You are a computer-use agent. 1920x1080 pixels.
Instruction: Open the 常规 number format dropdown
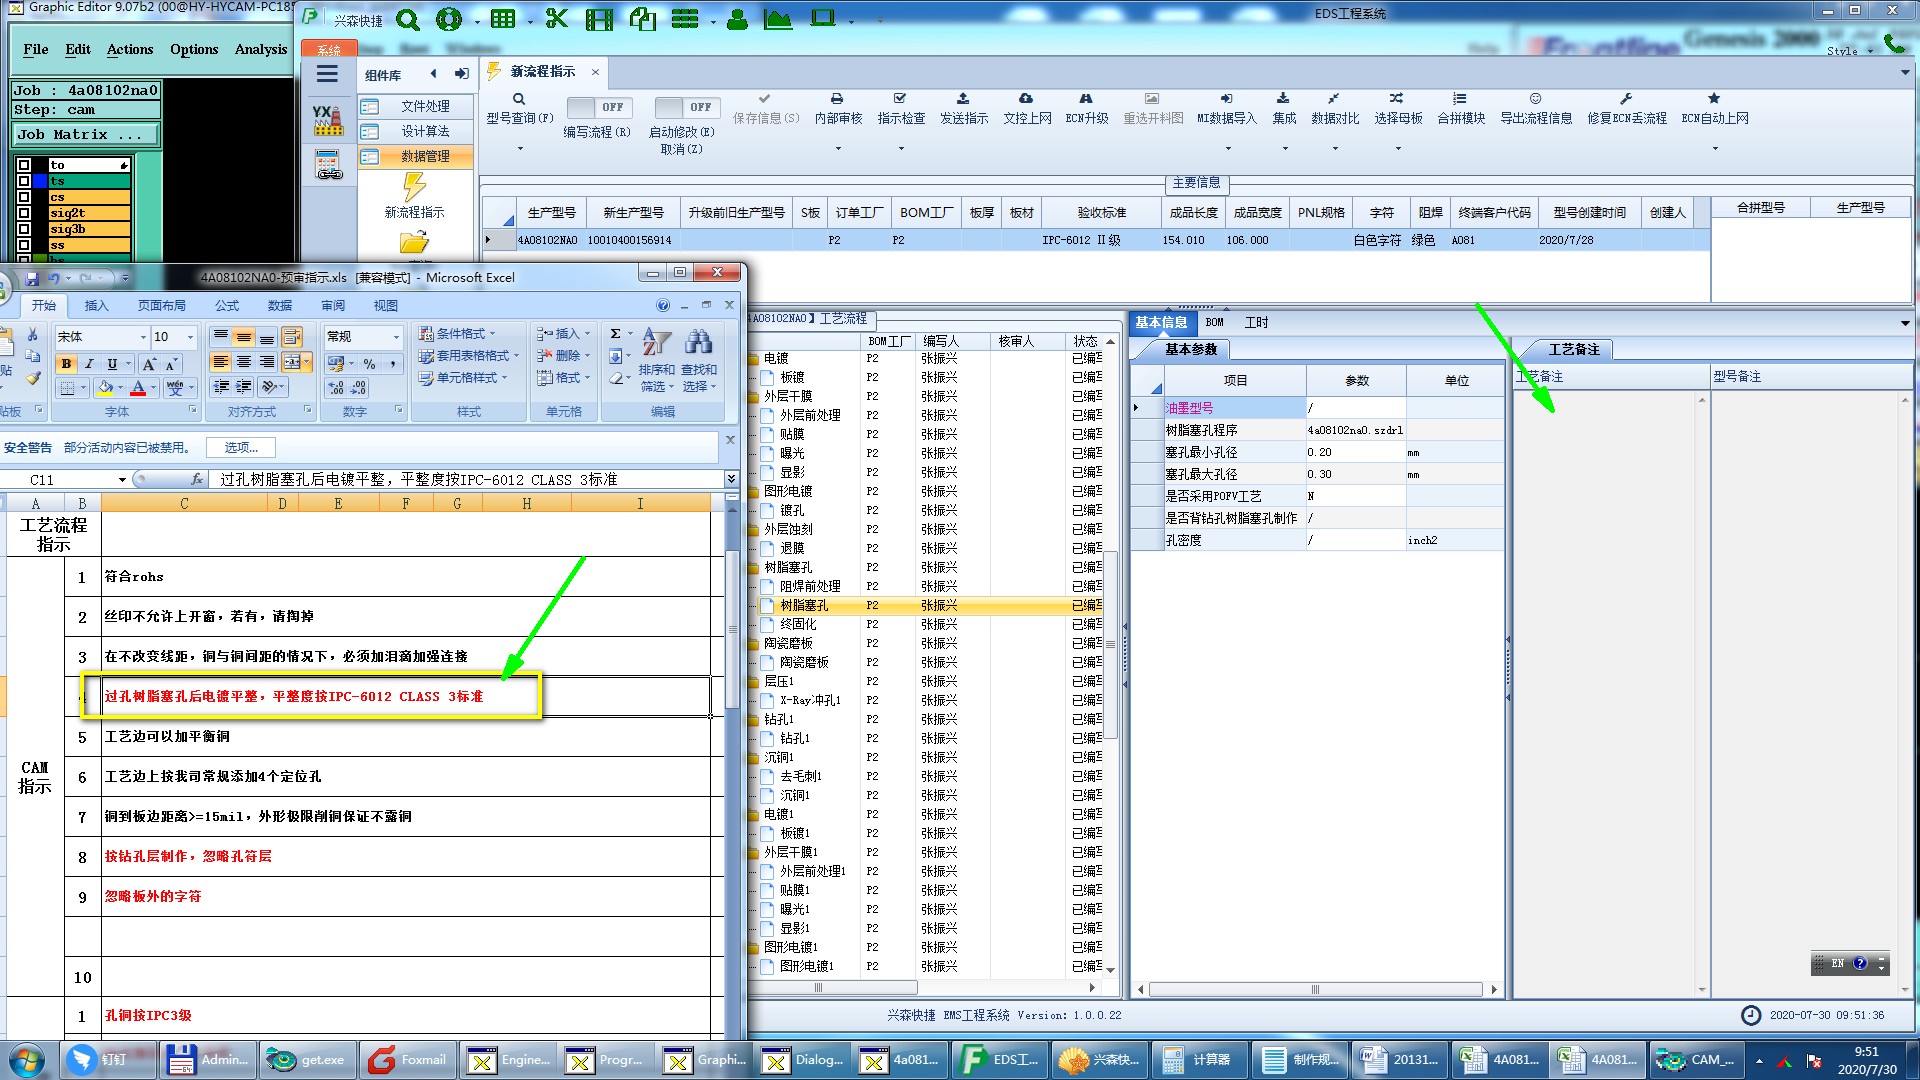pyautogui.click(x=396, y=337)
